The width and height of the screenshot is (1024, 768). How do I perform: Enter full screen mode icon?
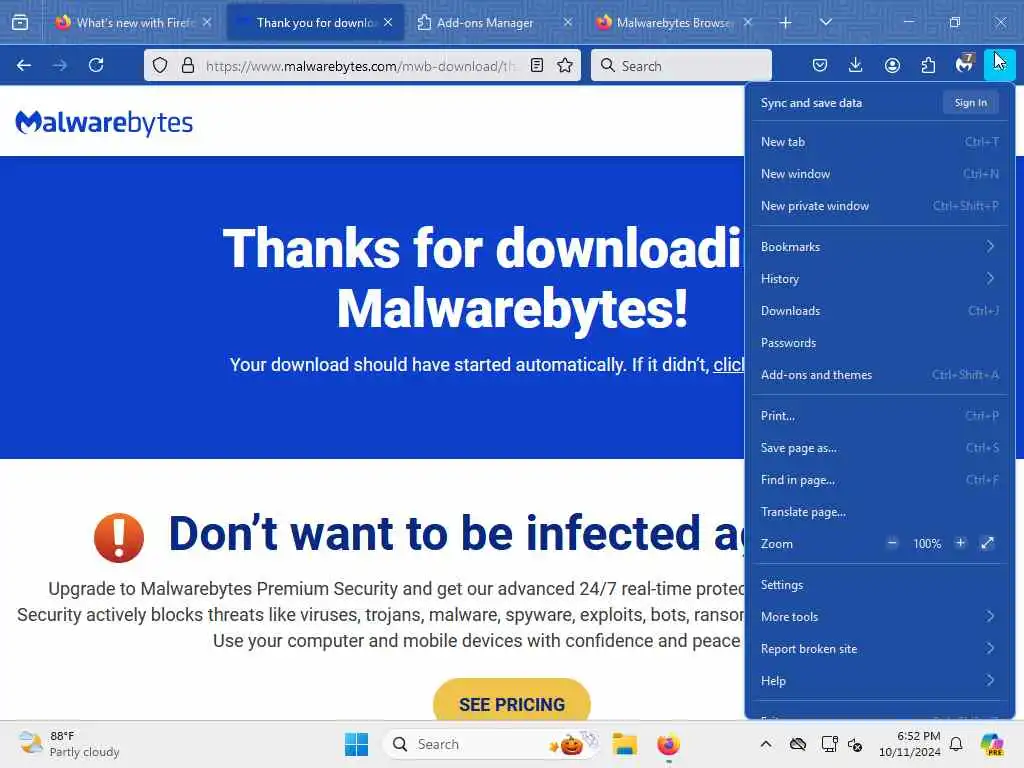pos(987,543)
